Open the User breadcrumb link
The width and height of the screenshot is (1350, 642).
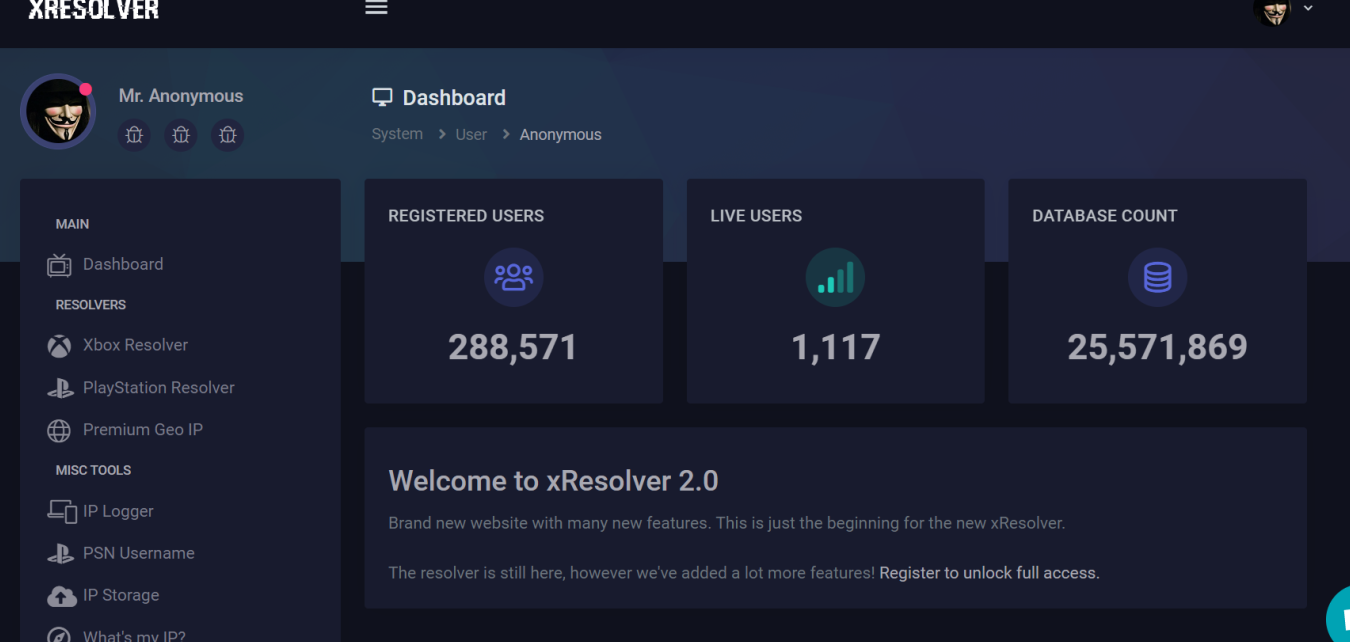471,134
